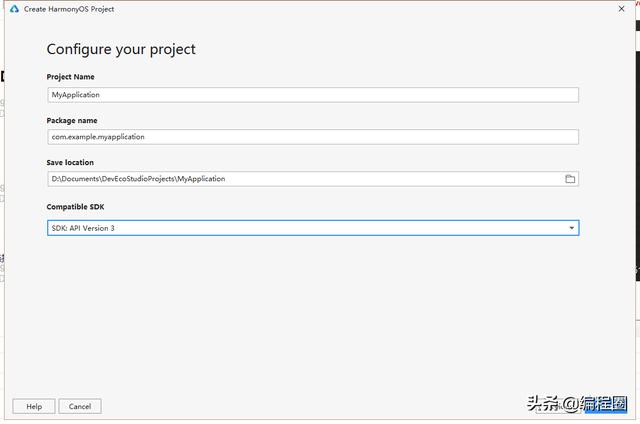The height and width of the screenshot is (424, 640).
Task: Select the SDK: API Version 3 combo box
Action: [x=313, y=228]
